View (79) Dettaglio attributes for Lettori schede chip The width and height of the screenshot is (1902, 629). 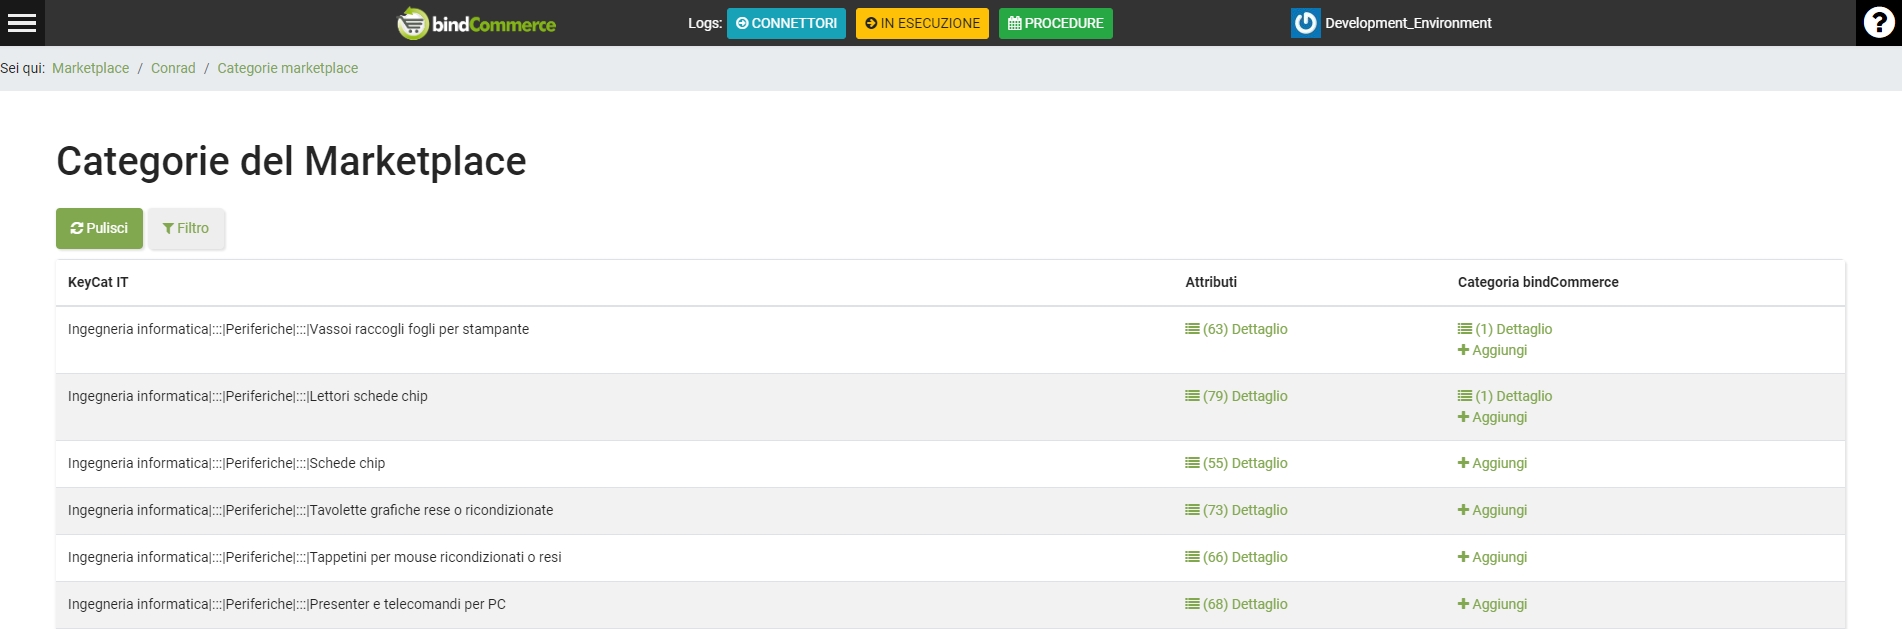pyautogui.click(x=1236, y=396)
